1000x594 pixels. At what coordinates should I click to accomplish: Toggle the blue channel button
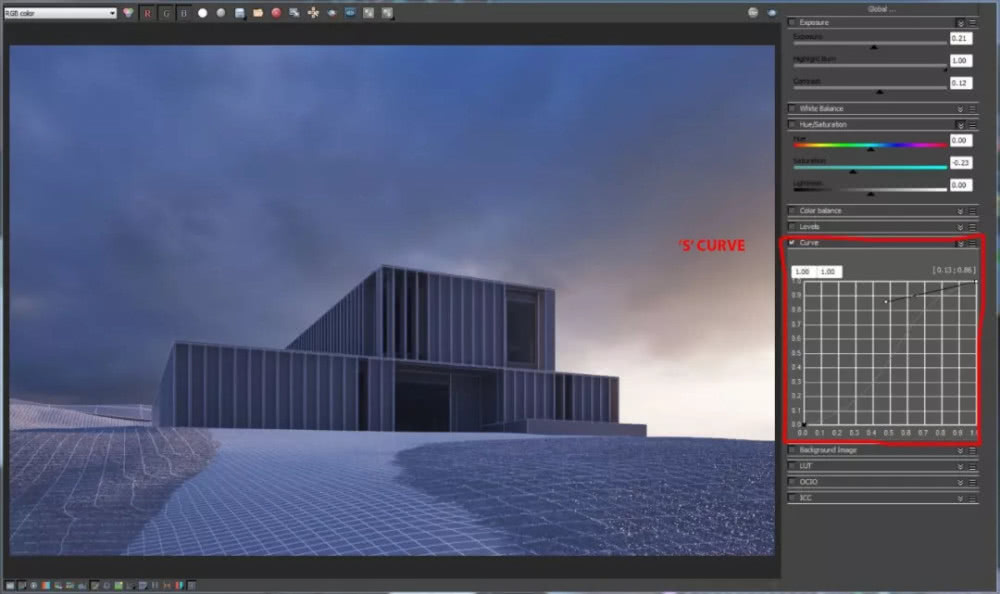[183, 13]
